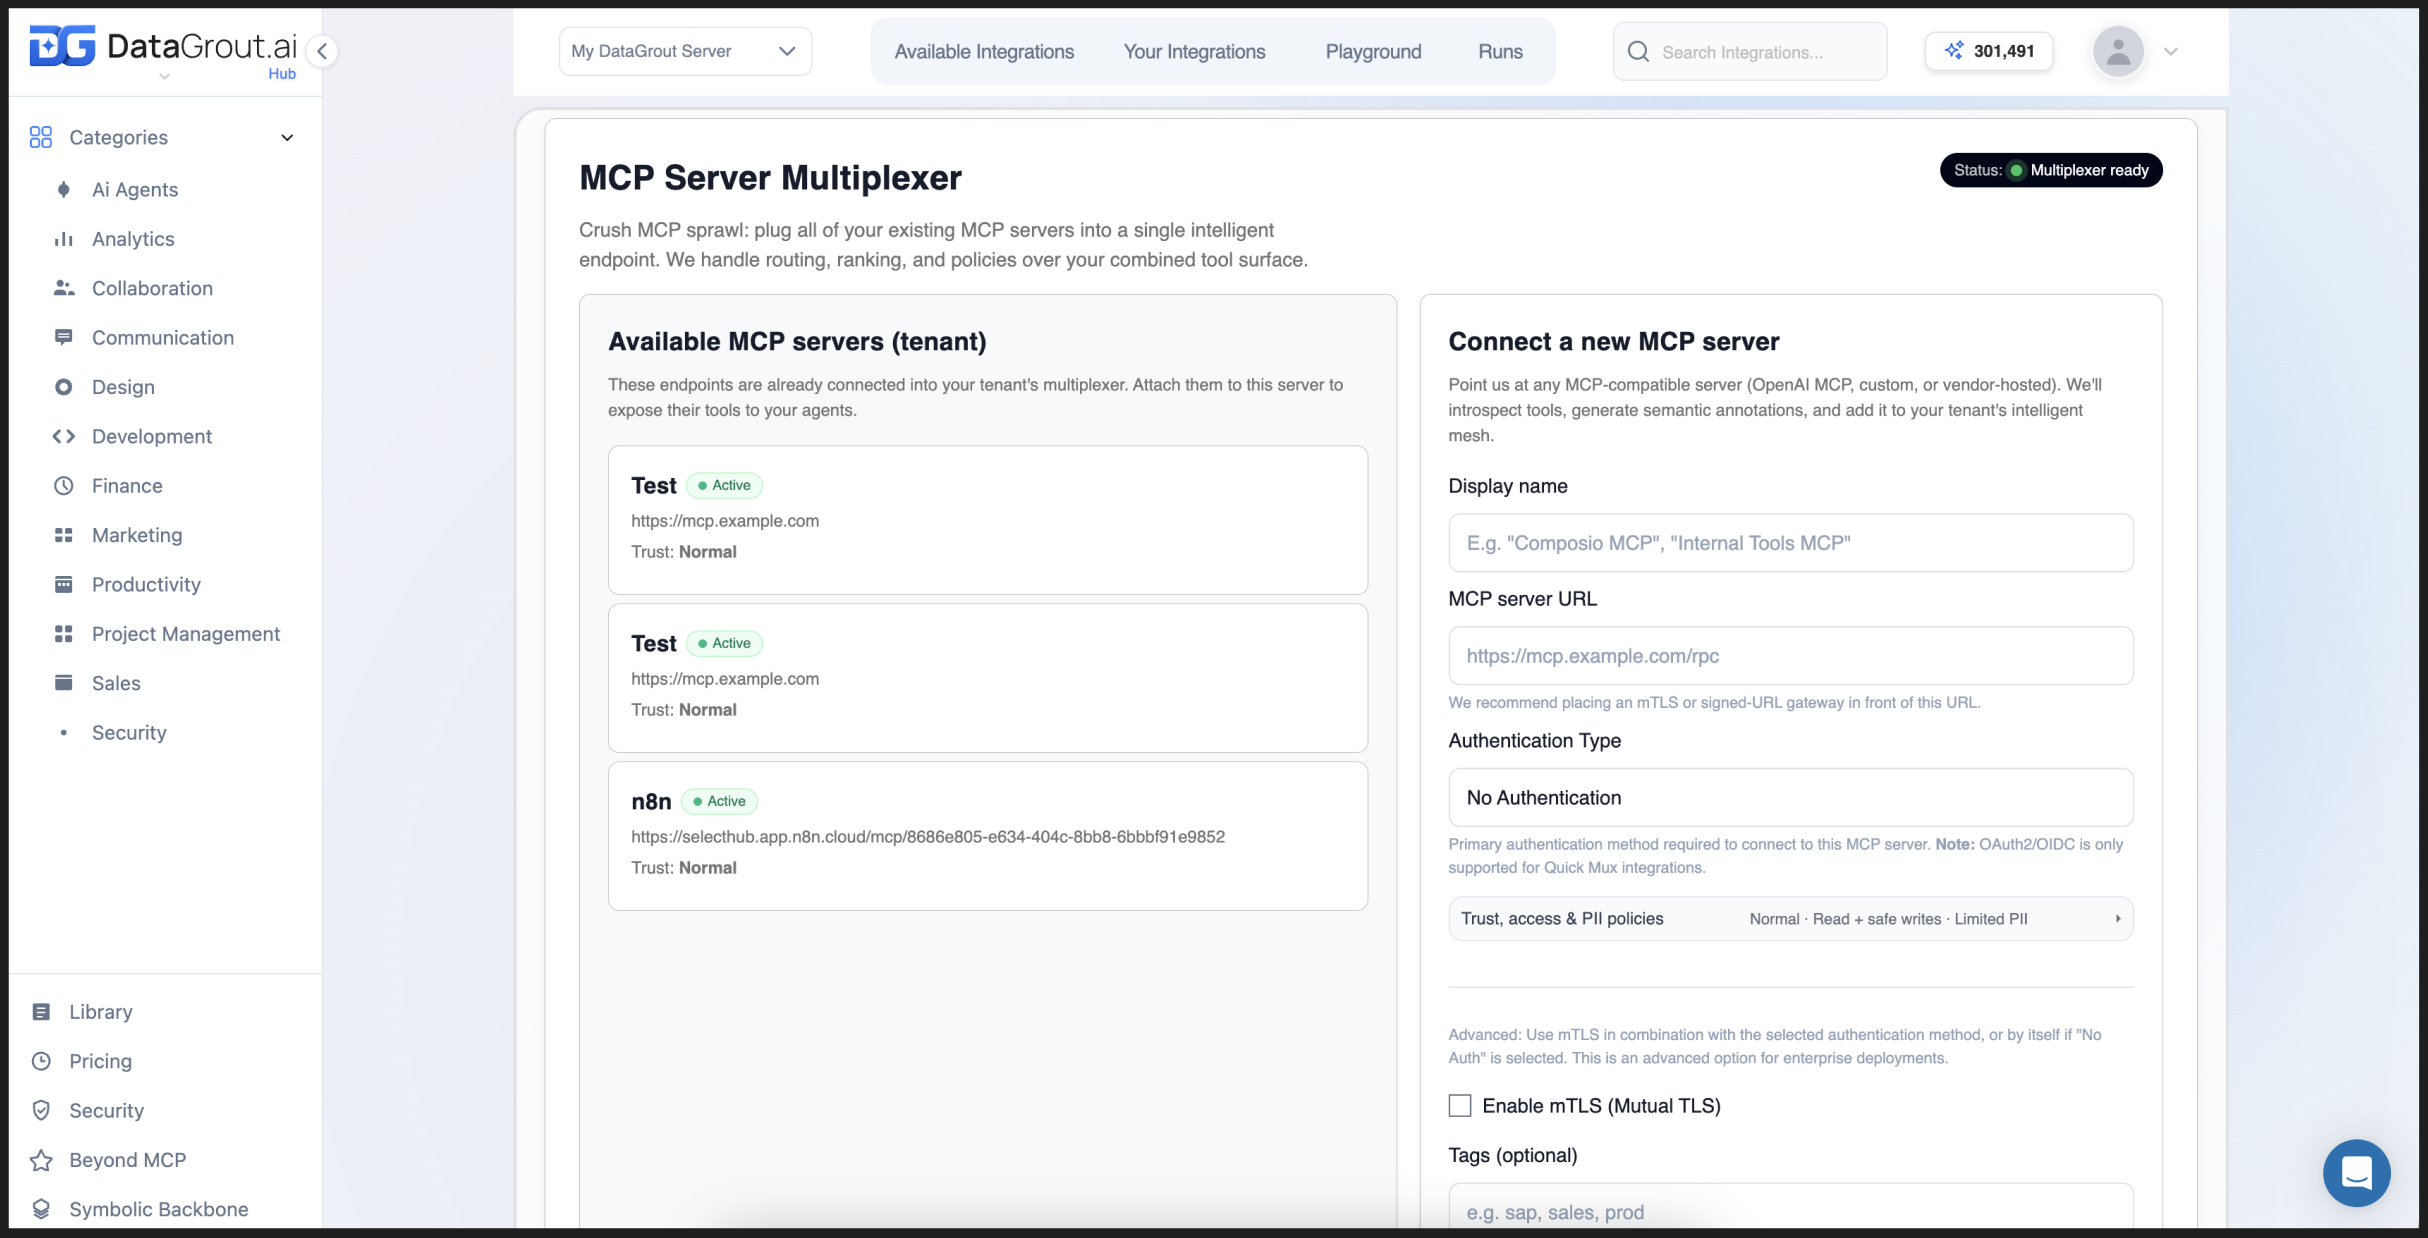The image size is (2428, 1238).
Task: Open the My DataGrout Server dropdown
Action: coord(685,51)
